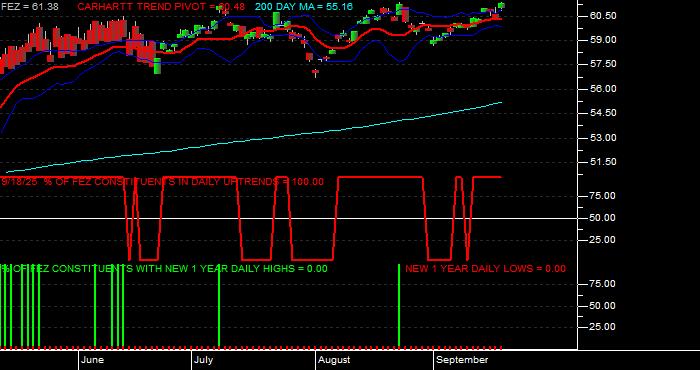
Task: Click the latest green candlestick at chart right
Action: point(501,5)
